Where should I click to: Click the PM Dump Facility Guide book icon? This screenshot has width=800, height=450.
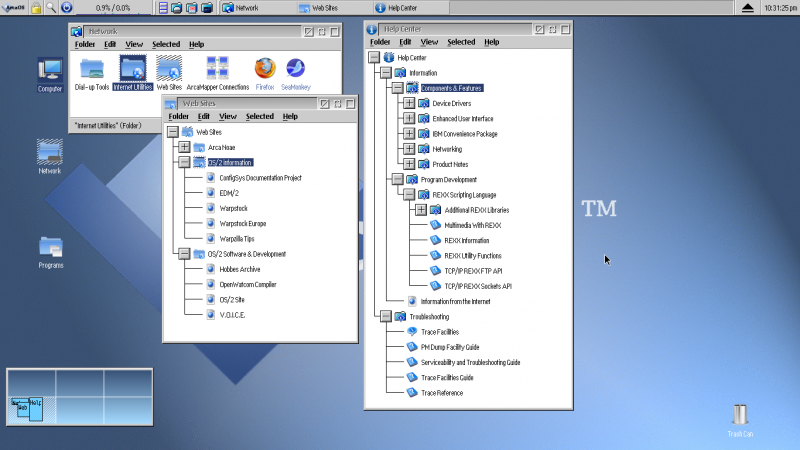412,347
